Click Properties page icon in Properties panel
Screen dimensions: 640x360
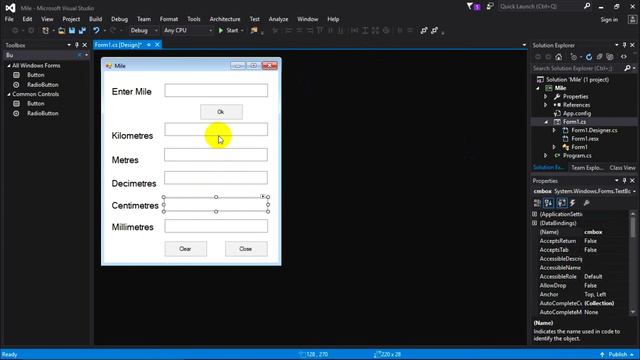pyautogui.click(x=562, y=203)
